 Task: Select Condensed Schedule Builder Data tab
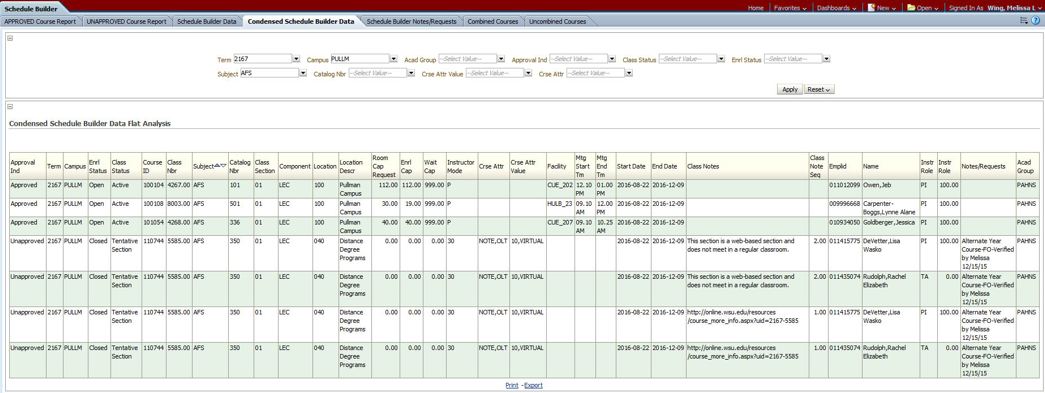click(x=301, y=21)
